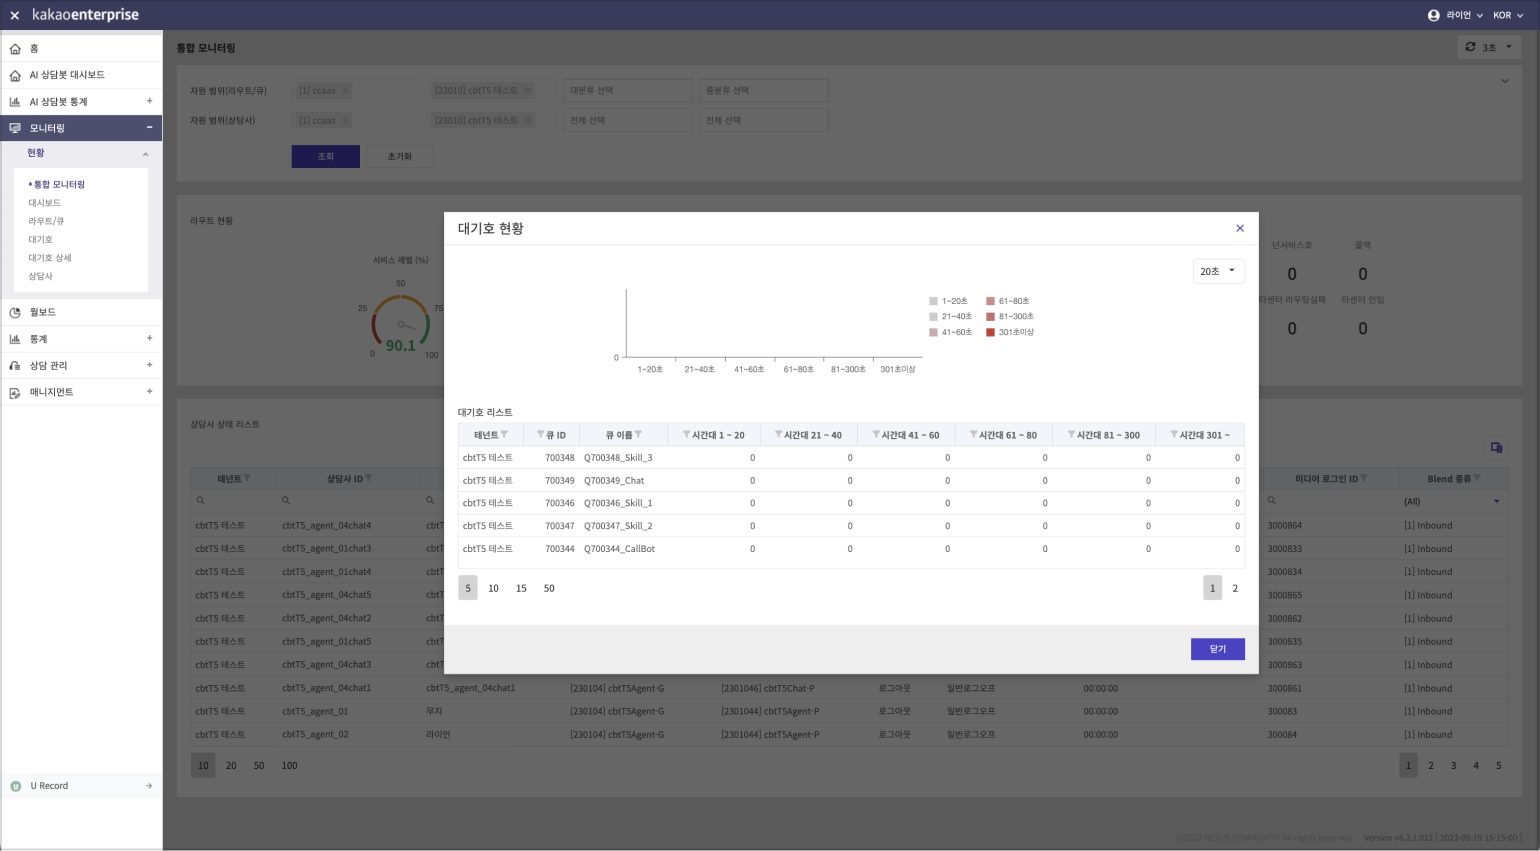
Task: Click the 월보드 pie chart icon
Action: [x=15, y=313]
